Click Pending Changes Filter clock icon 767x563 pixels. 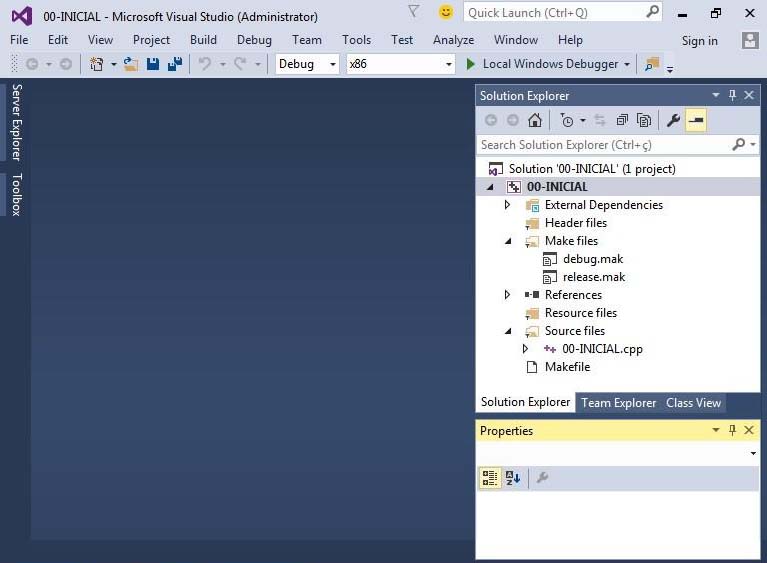566,120
